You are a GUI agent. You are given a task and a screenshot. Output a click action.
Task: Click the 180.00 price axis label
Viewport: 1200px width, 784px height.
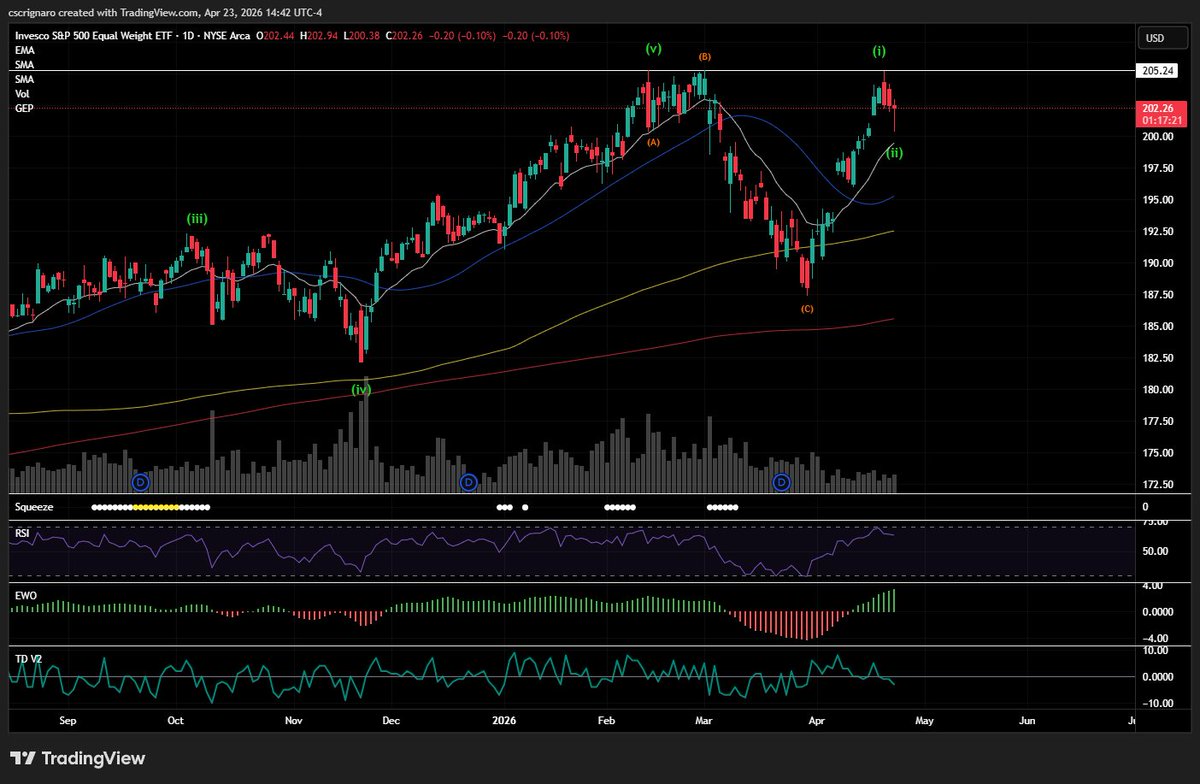1160,390
